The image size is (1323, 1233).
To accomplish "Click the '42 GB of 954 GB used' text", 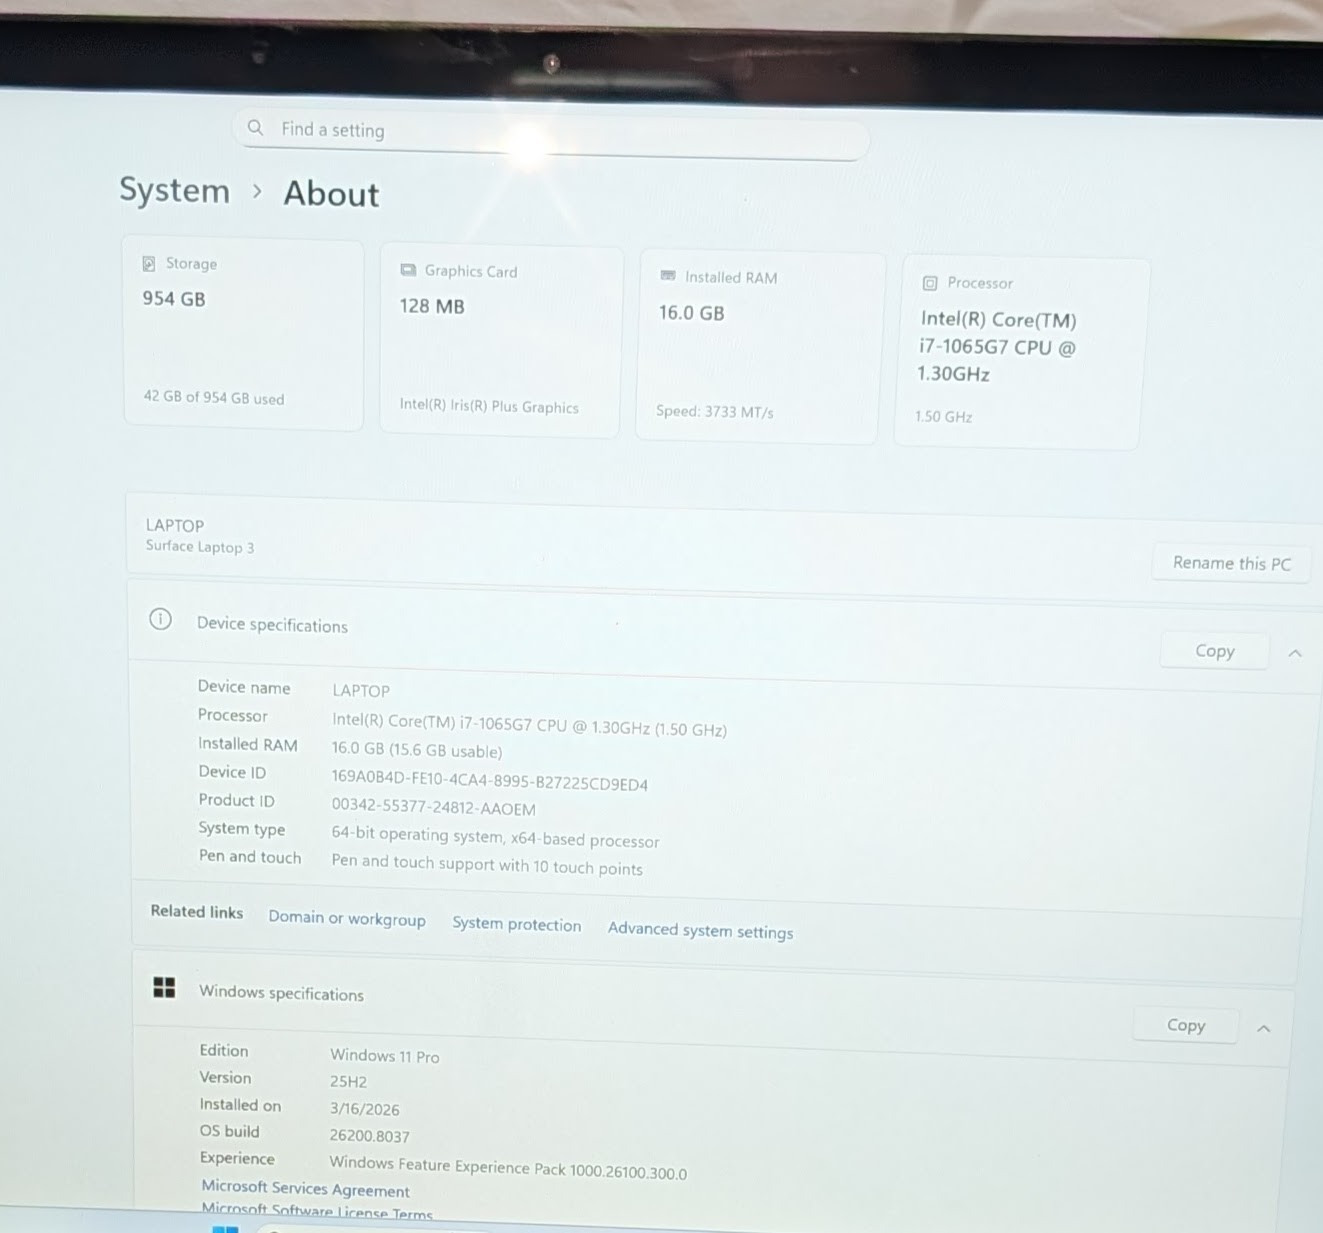I will (214, 397).
